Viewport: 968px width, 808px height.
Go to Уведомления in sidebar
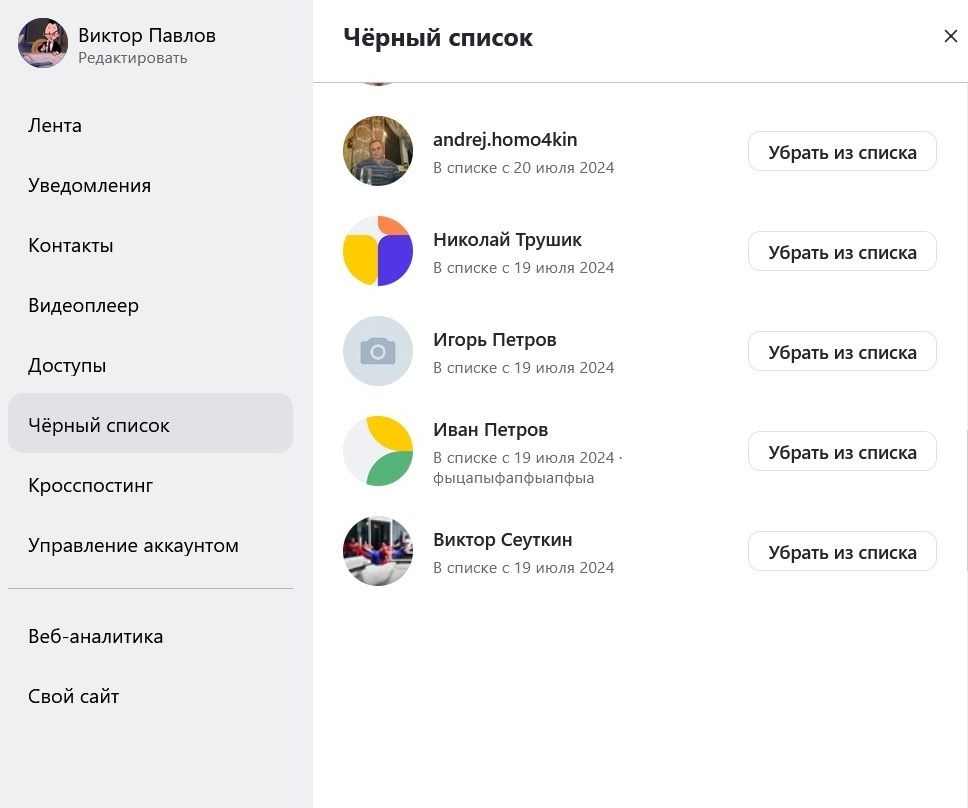[90, 186]
